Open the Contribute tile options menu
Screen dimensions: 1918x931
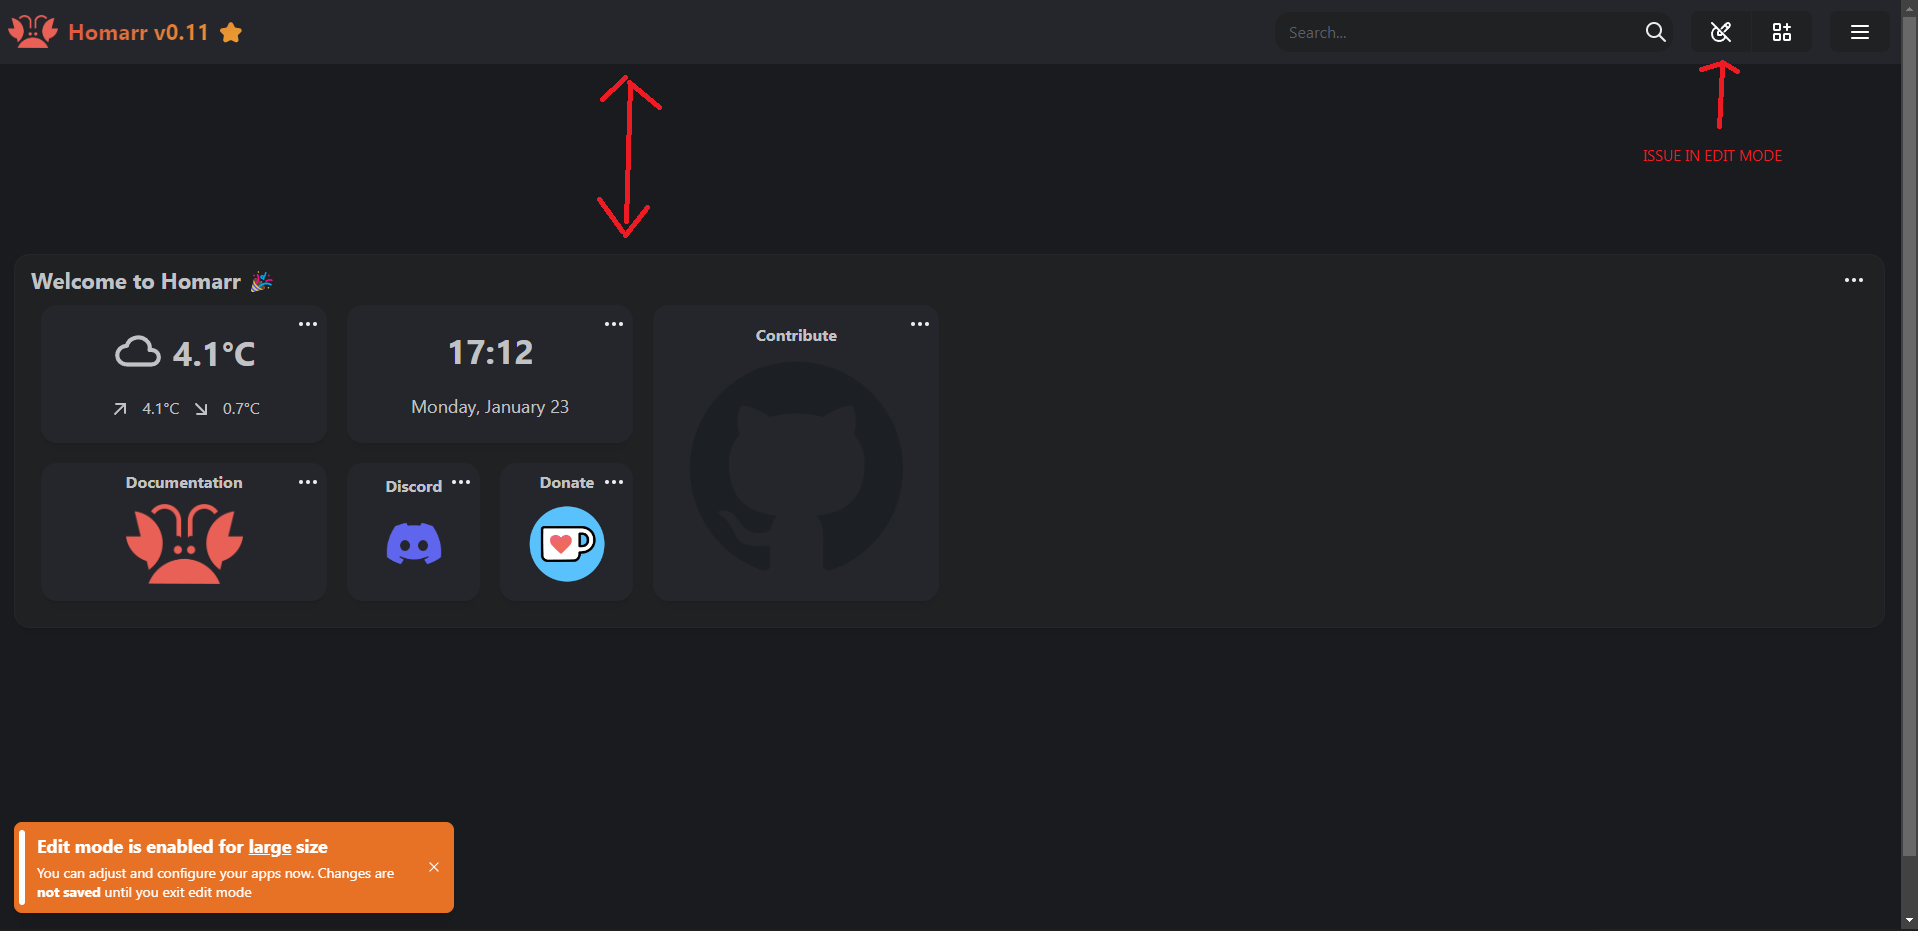[919, 323]
